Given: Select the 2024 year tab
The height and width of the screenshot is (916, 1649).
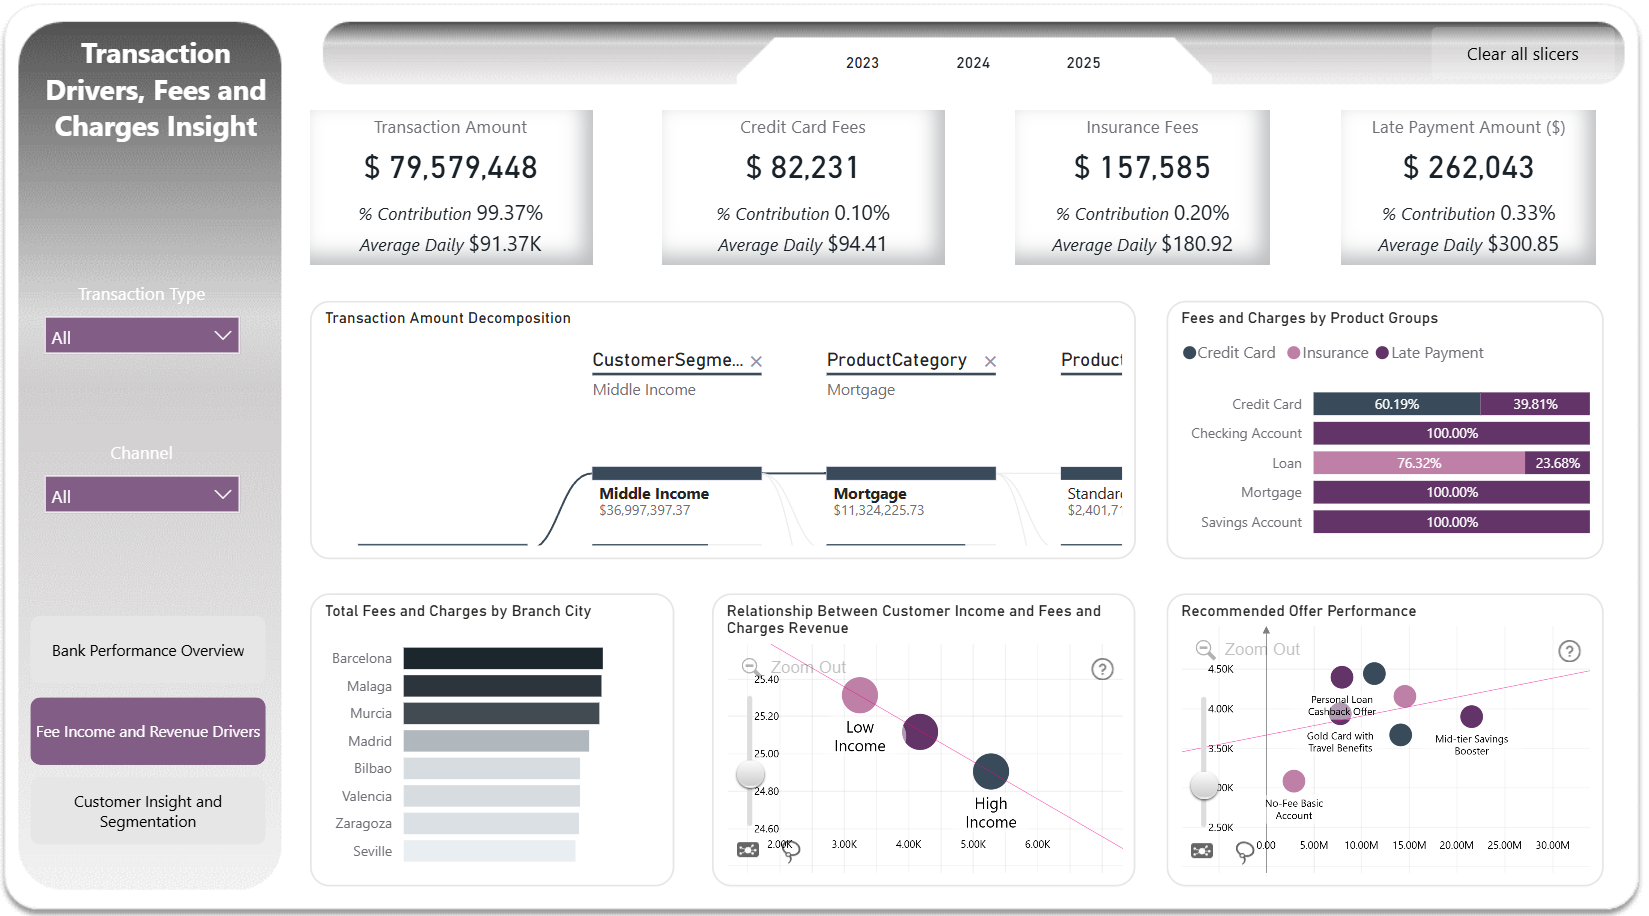Looking at the screenshot, I should click(973, 63).
